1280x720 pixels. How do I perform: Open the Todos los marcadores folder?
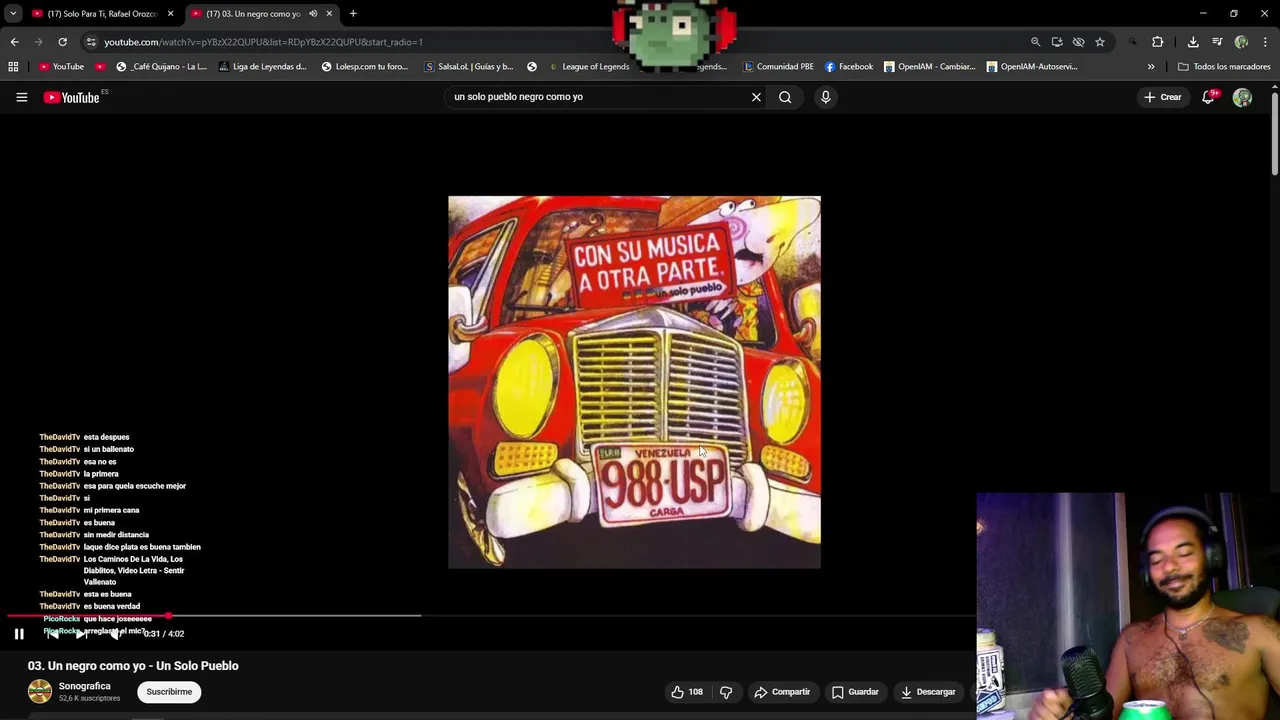click(1224, 67)
